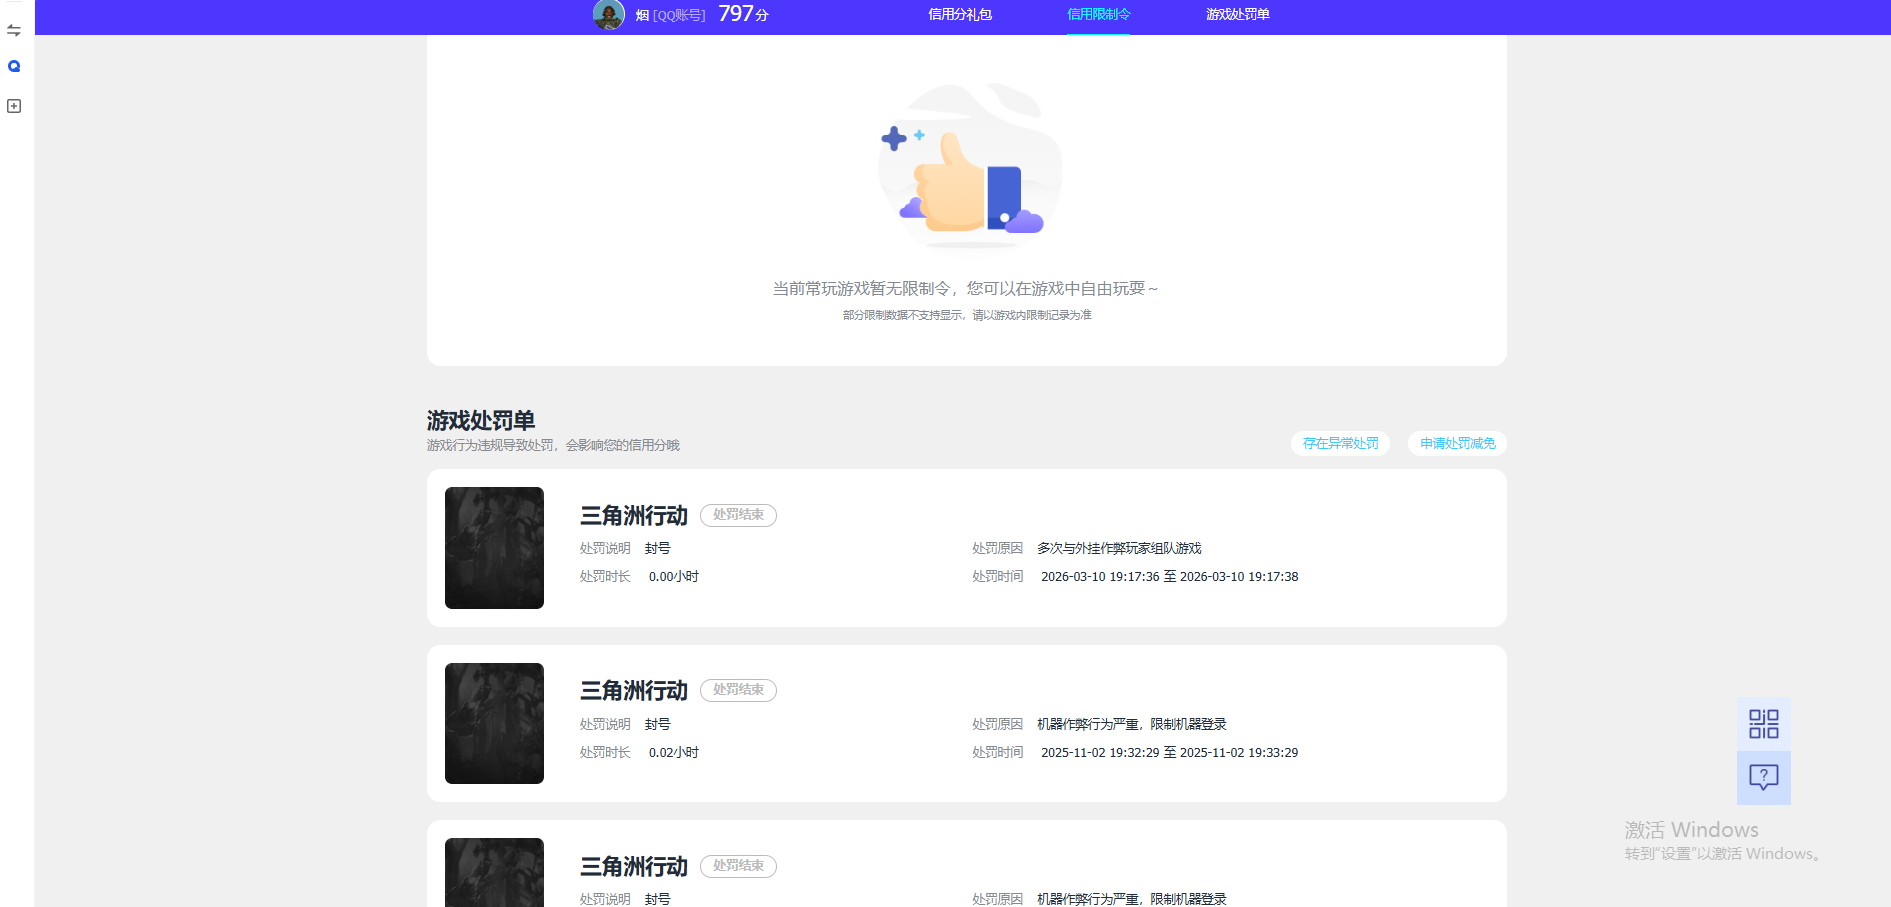Open the help question chat icon

(1764, 777)
